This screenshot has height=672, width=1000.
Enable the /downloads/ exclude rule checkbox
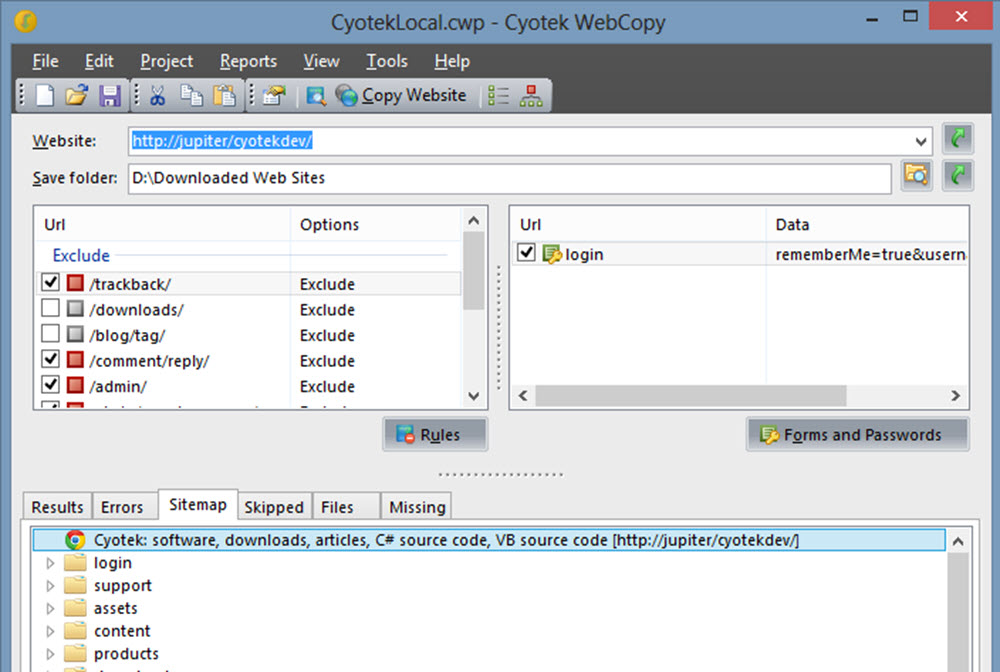50,309
